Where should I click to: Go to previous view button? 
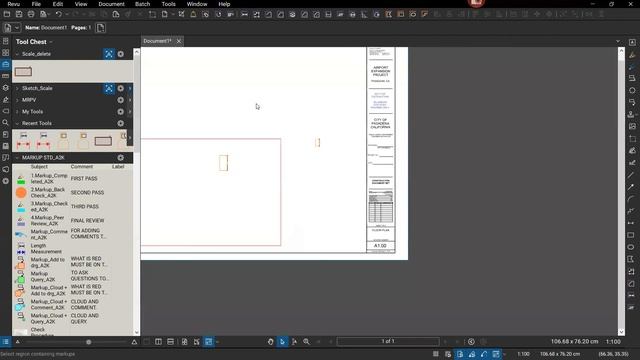coord(471,342)
